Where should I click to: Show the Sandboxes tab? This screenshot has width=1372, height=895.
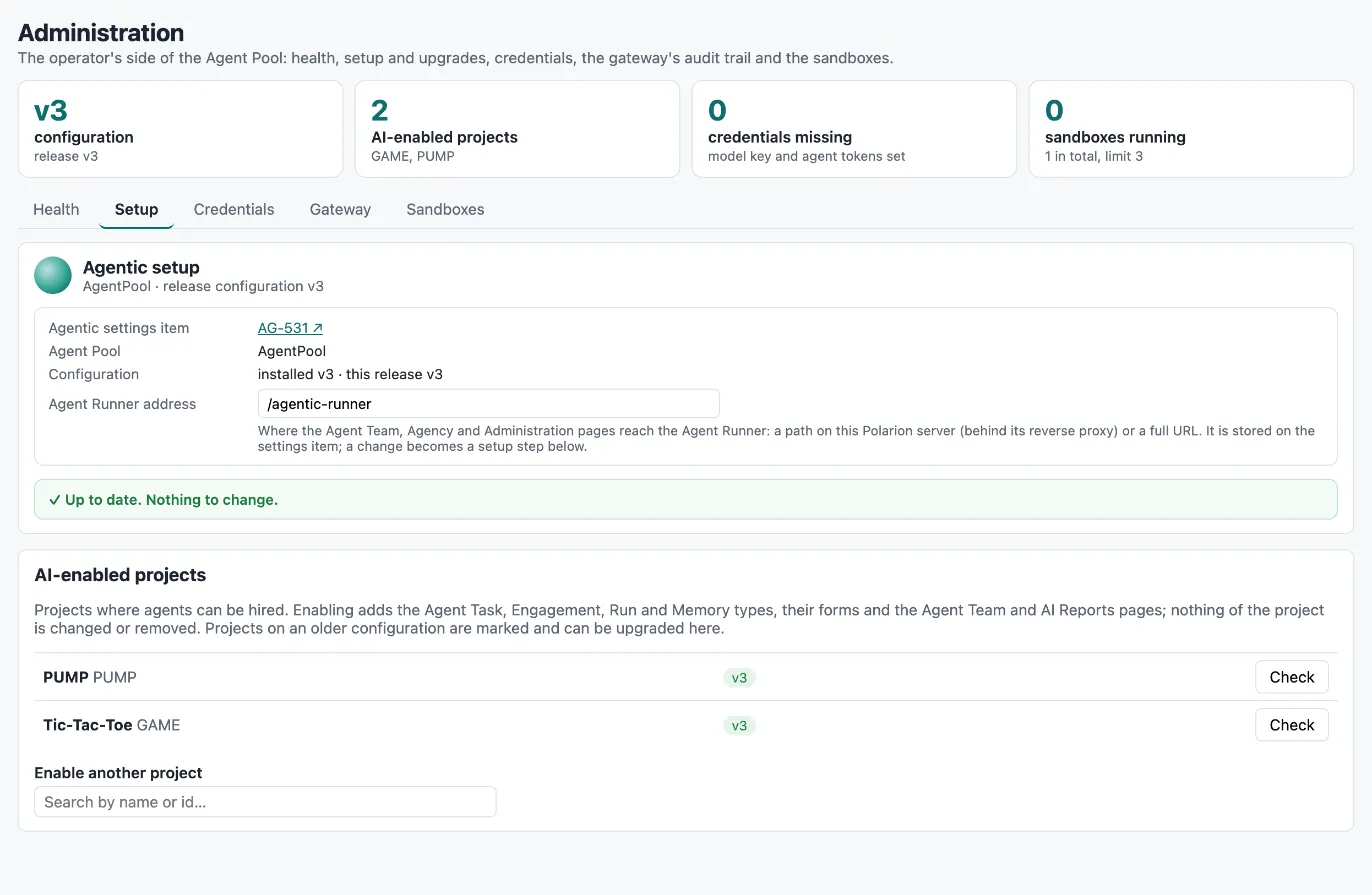click(445, 209)
